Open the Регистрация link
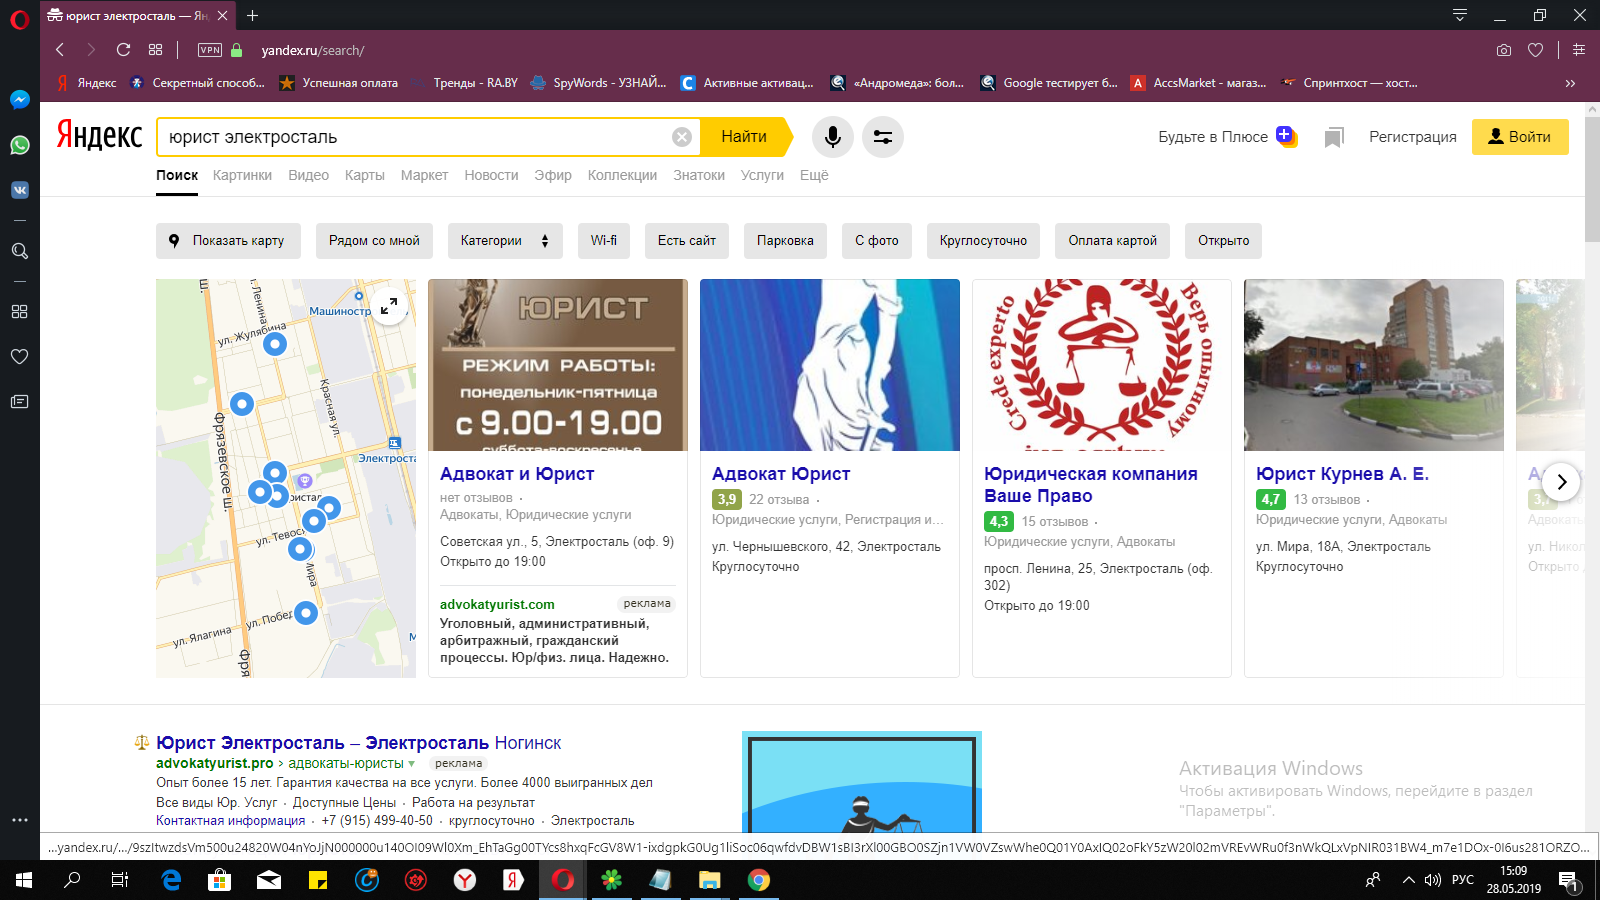 [x=1413, y=137]
